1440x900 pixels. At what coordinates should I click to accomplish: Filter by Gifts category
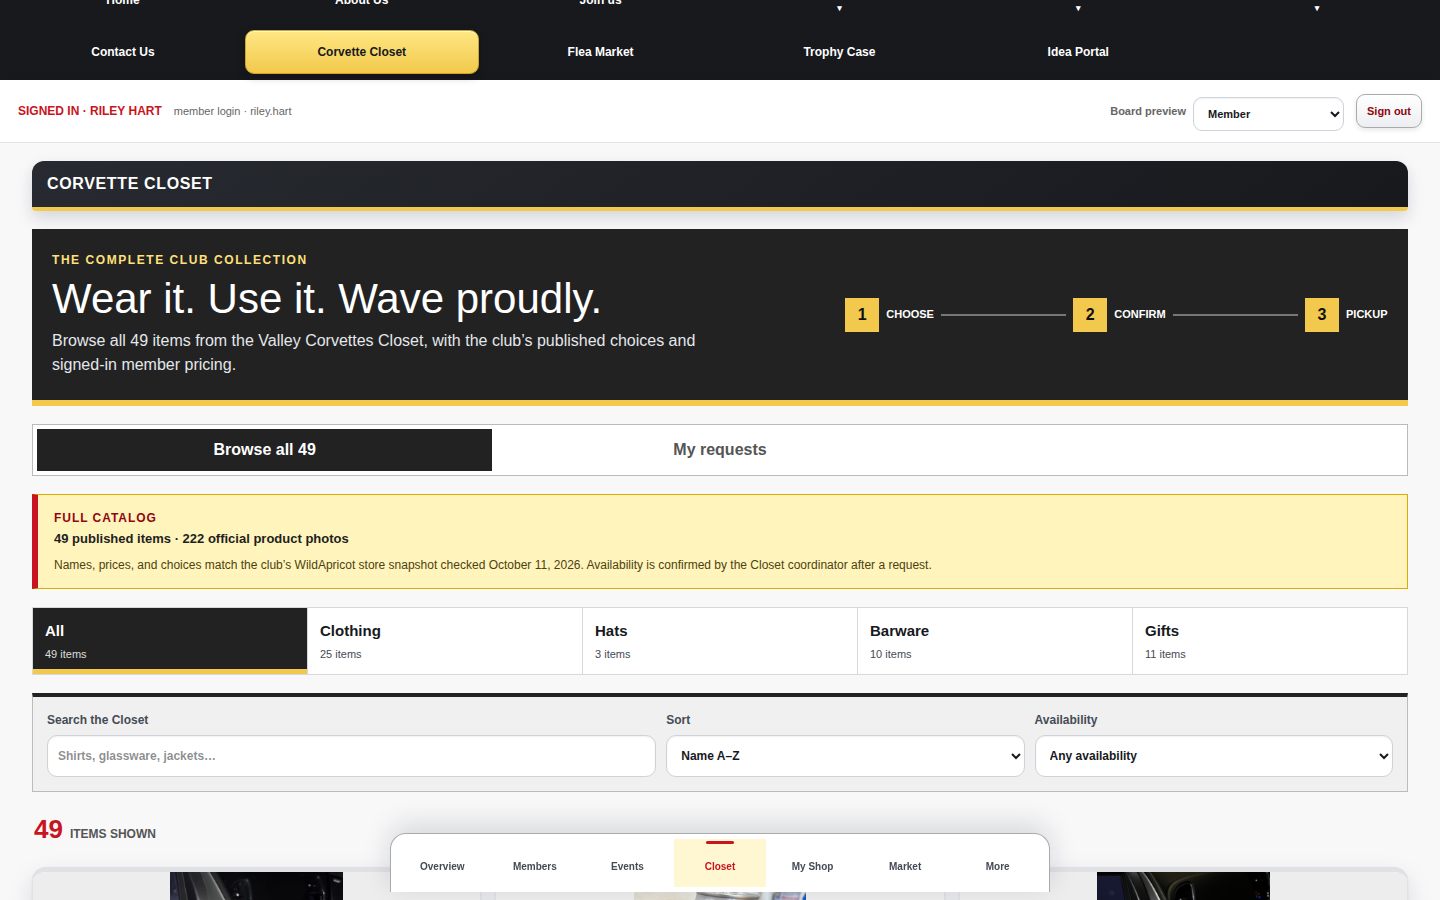pos(1270,641)
